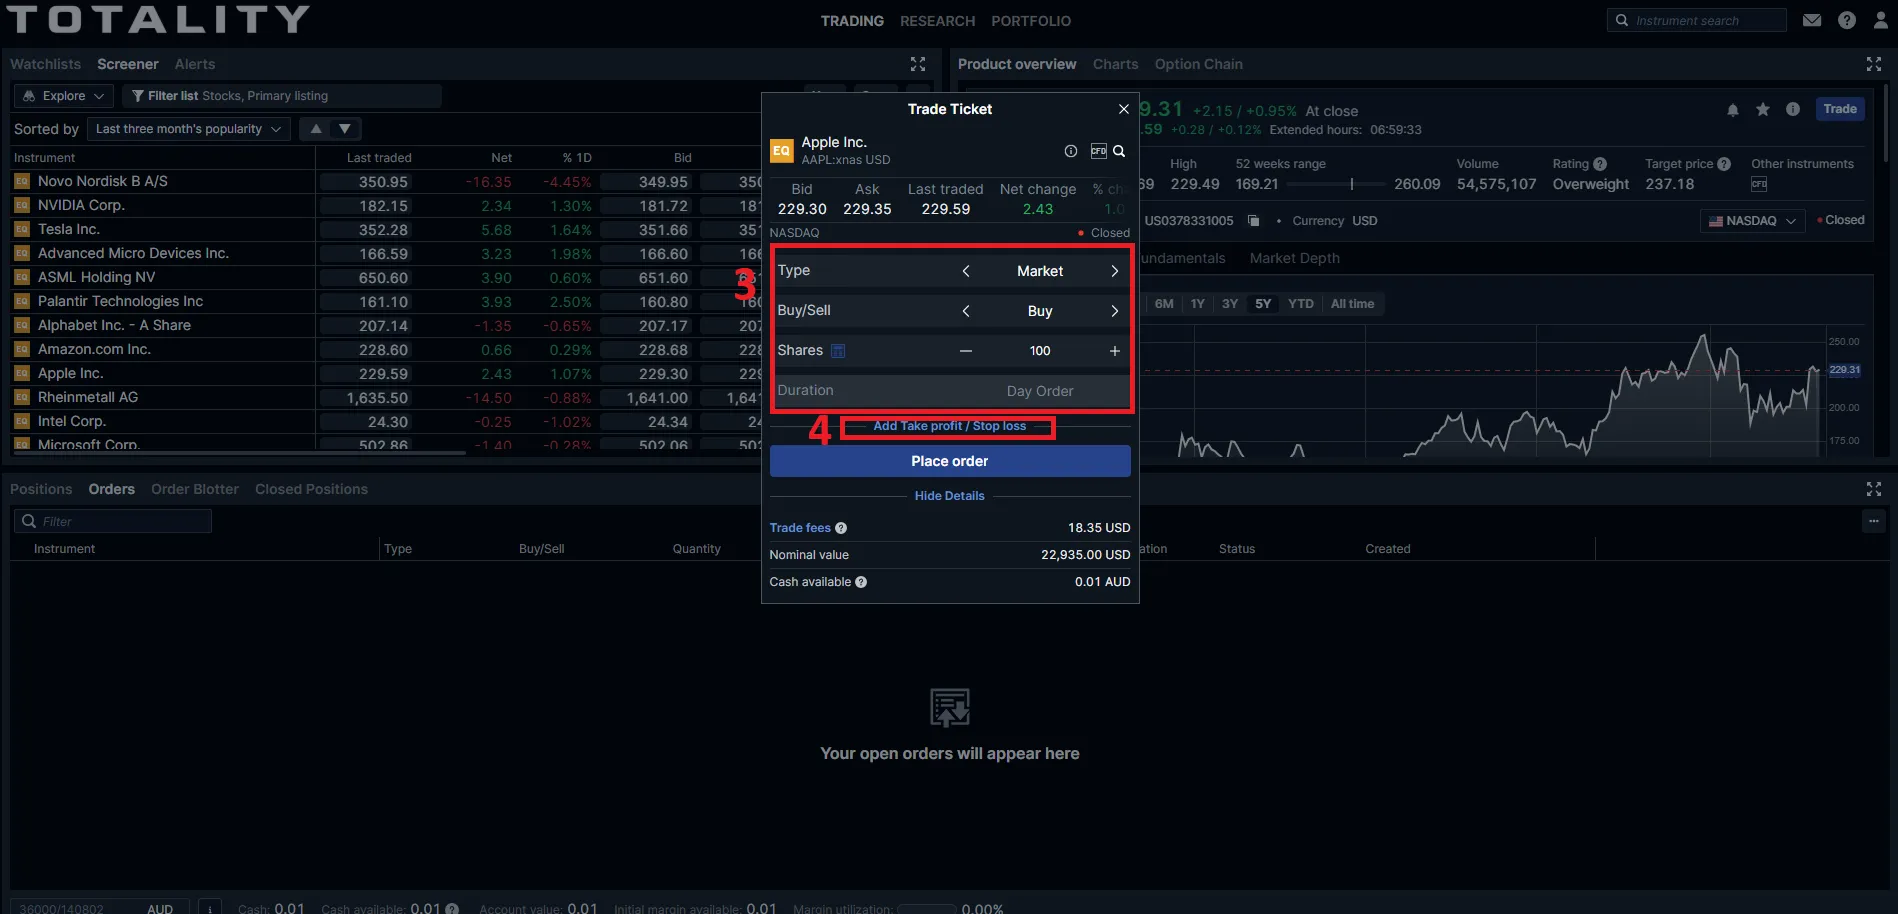The height and width of the screenshot is (914, 1898).
Task: Switch to the Option Chain tab
Action: click(x=1198, y=64)
